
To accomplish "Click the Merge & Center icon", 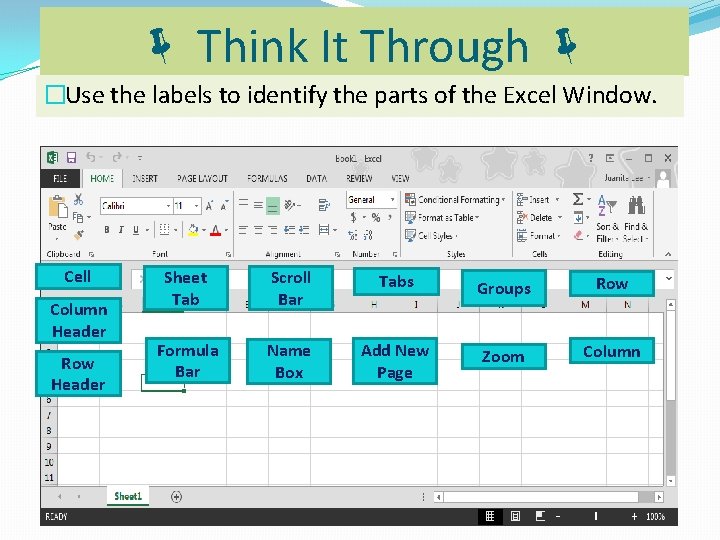I will (x=324, y=230).
